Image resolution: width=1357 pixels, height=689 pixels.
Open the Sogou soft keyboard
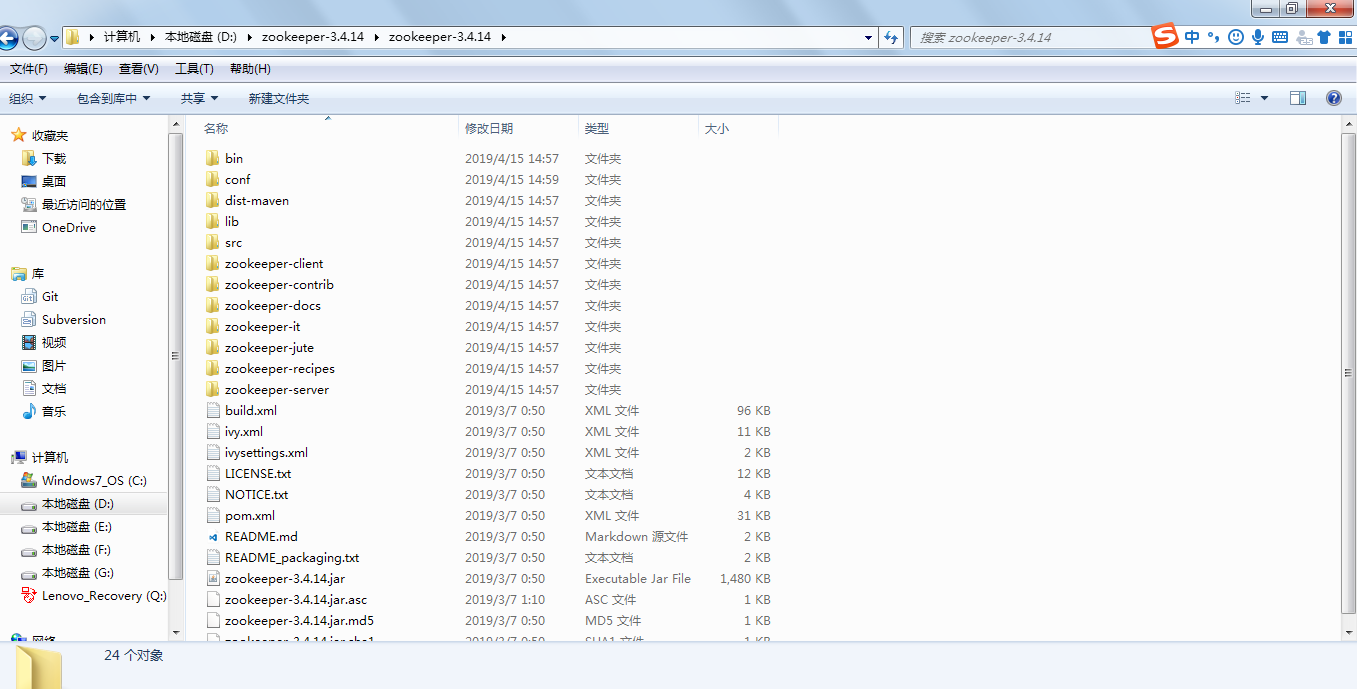click(1280, 37)
